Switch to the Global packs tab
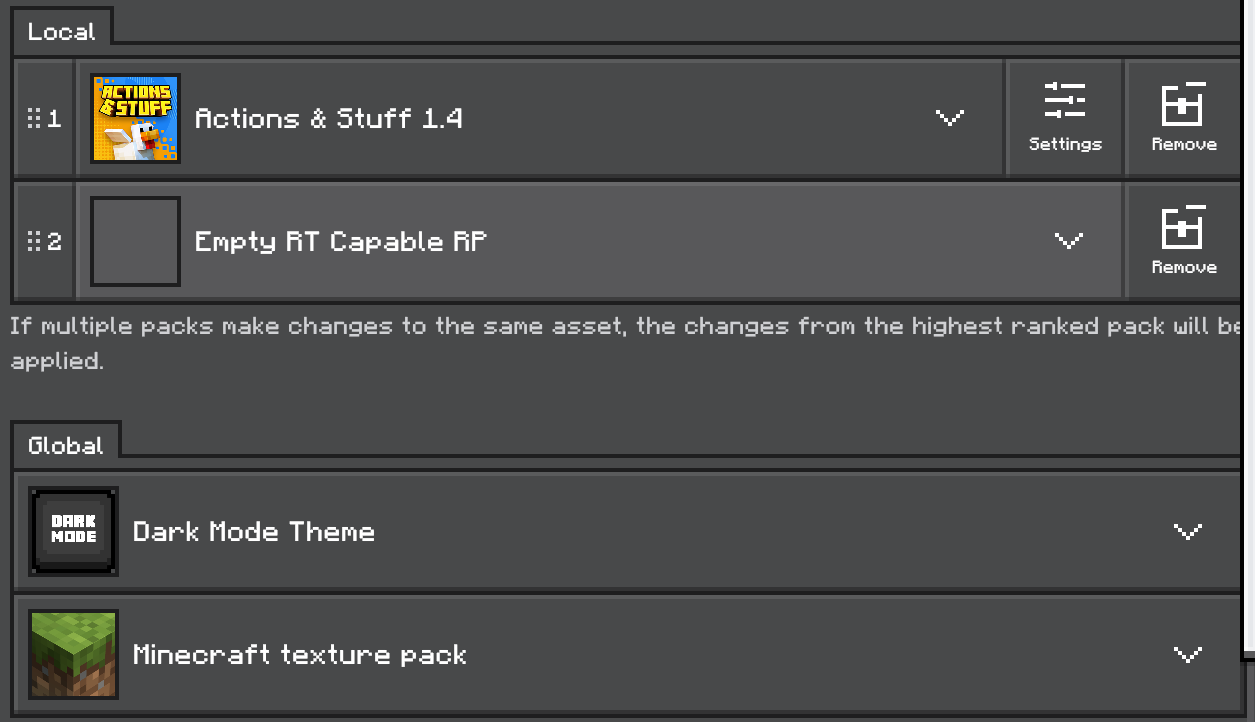 (66, 445)
